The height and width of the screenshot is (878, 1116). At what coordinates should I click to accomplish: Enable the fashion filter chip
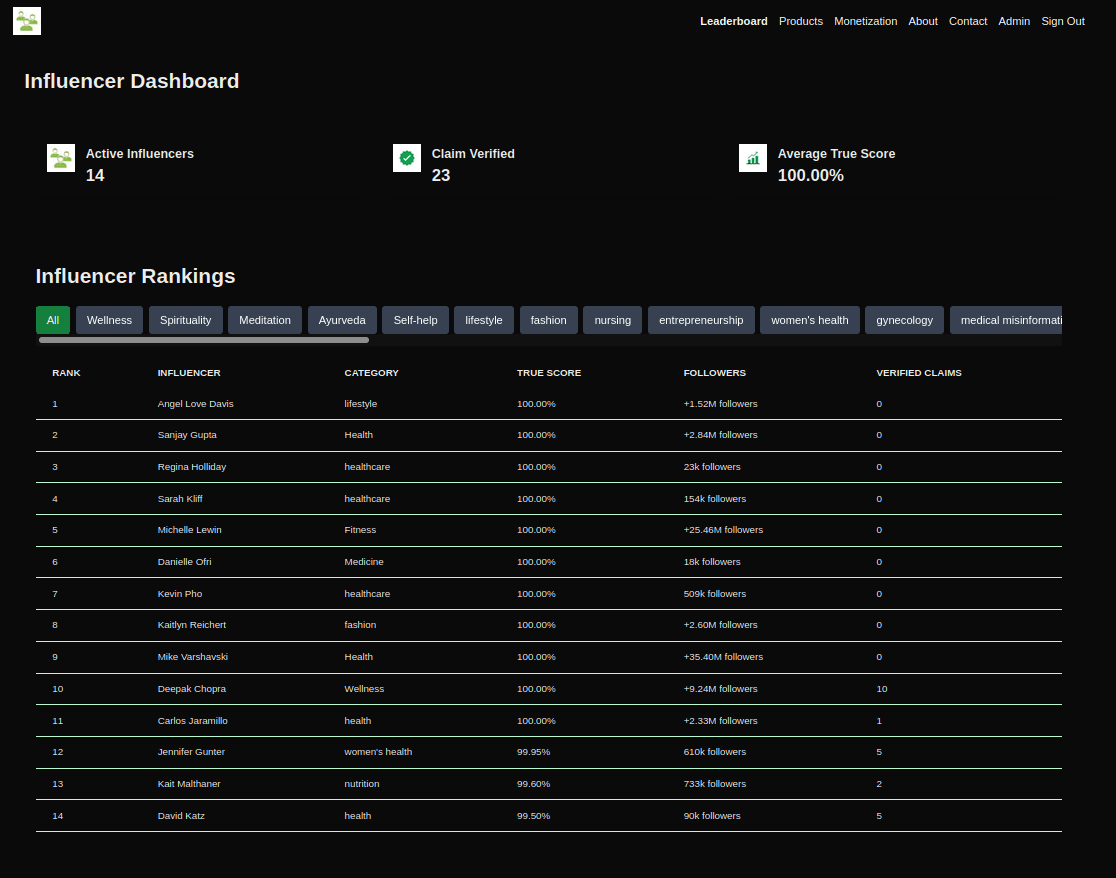tap(548, 319)
